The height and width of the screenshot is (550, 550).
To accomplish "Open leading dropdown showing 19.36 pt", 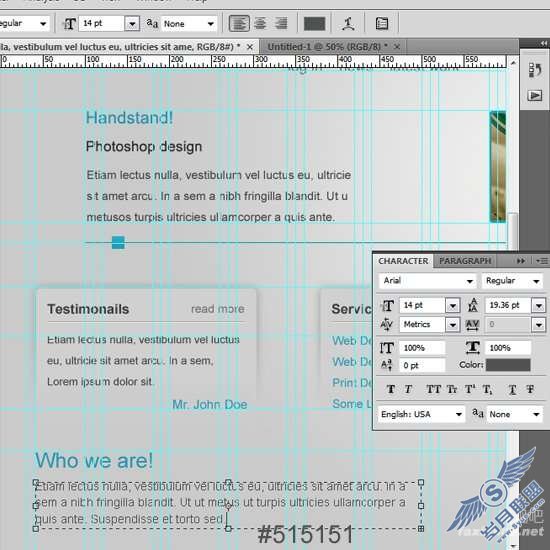I will click(x=538, y=306).
